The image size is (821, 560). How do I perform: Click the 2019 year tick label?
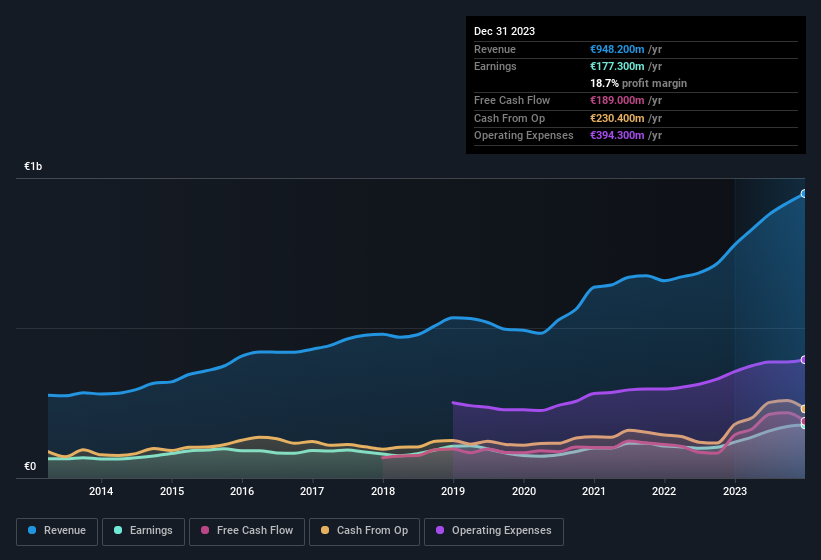tap(453, 491)
